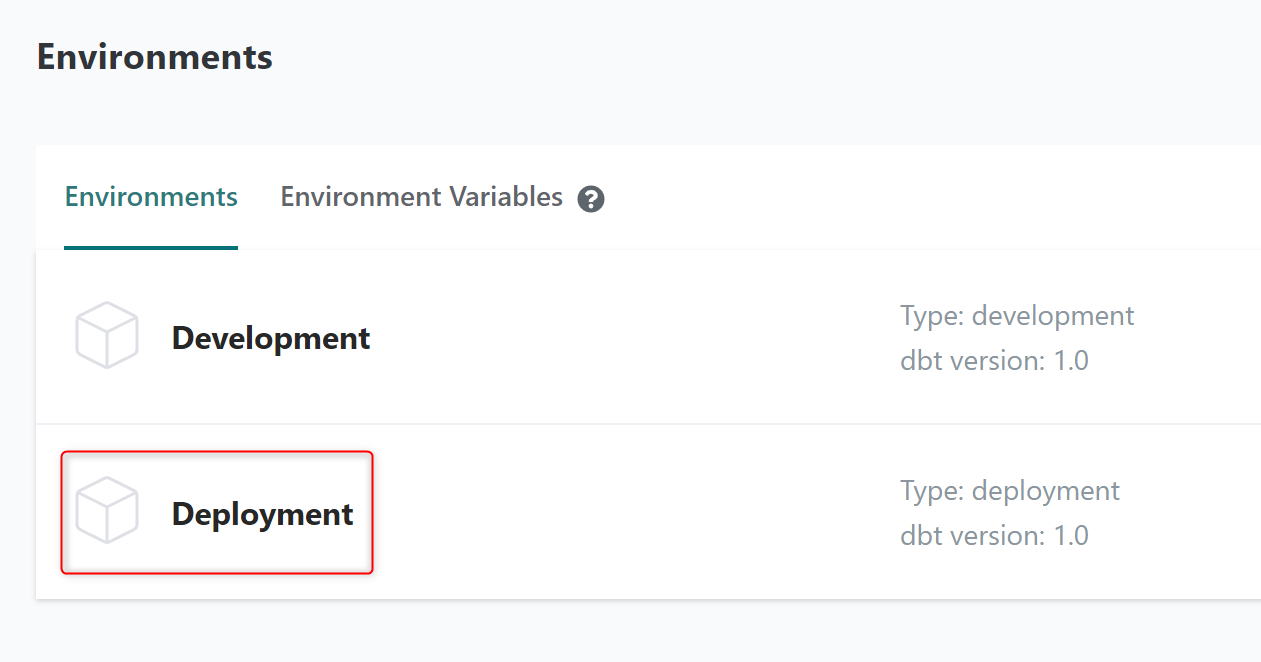This screenshot has height=662, width=1261.
Task: Select the highlighted Deployment list row
Action: click(x=600, y=513)
